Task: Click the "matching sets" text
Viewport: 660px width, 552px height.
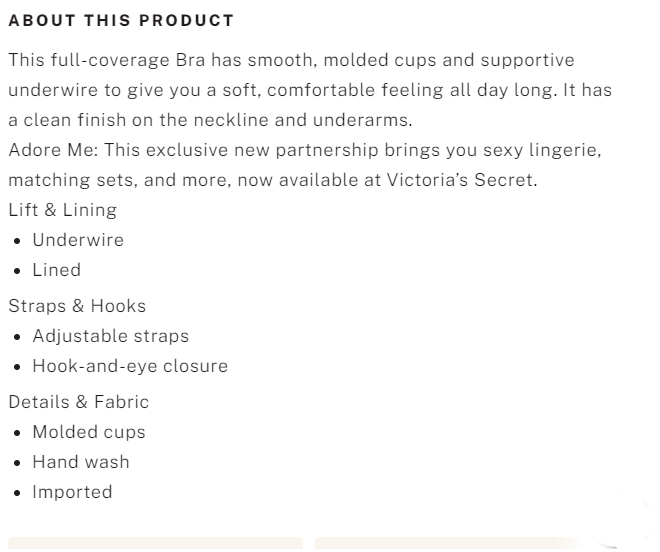Action: tap(64, 181)
